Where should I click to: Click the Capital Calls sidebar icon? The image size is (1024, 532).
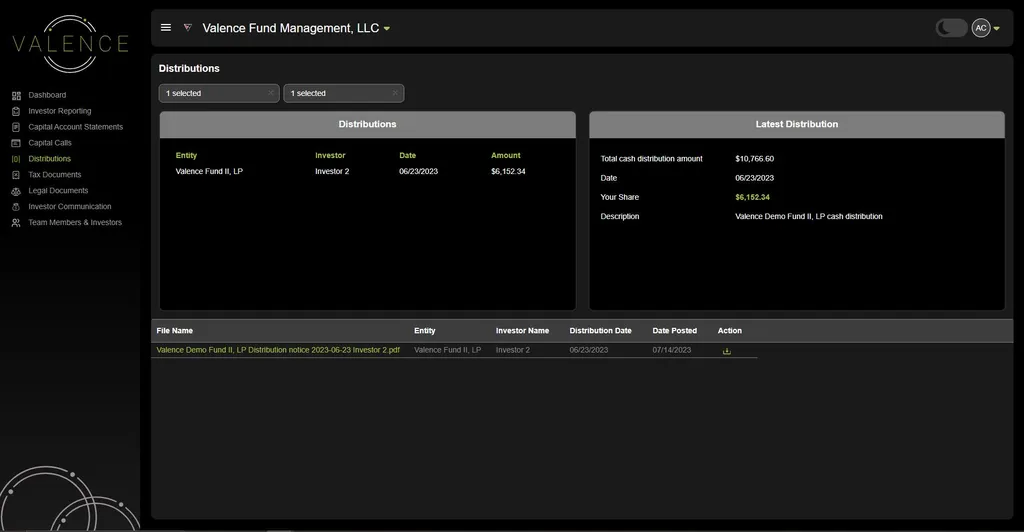16,143
